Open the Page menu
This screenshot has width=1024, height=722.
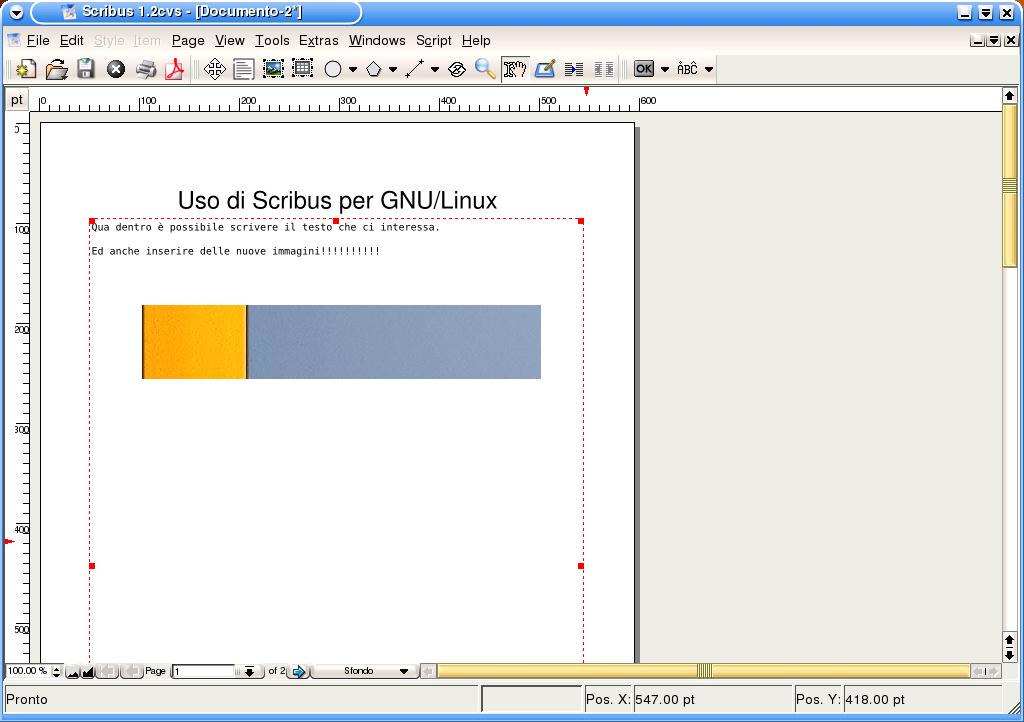click(x=188, y=40)
